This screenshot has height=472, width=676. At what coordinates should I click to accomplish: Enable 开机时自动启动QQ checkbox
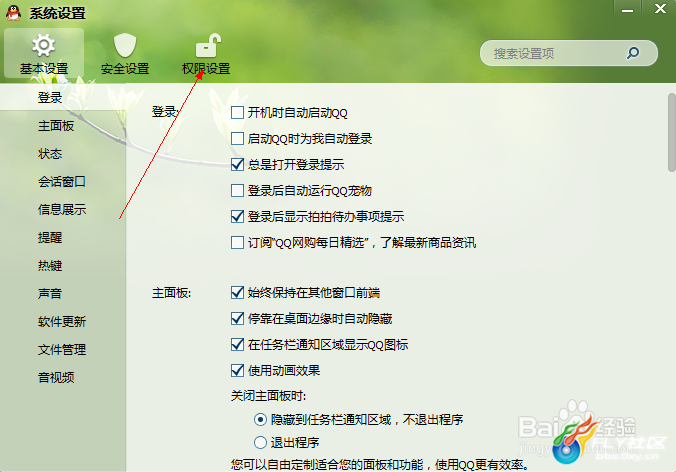coord(237,113)
